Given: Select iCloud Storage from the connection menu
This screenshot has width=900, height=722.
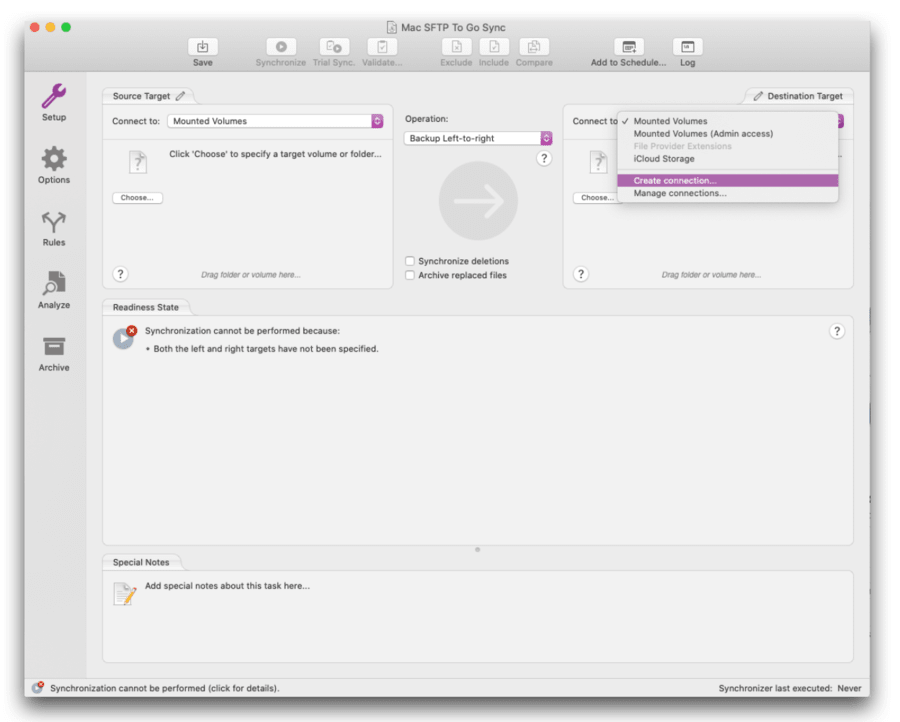Looking at the screenshot, I should pyautogui.click(x=665, y=158).
